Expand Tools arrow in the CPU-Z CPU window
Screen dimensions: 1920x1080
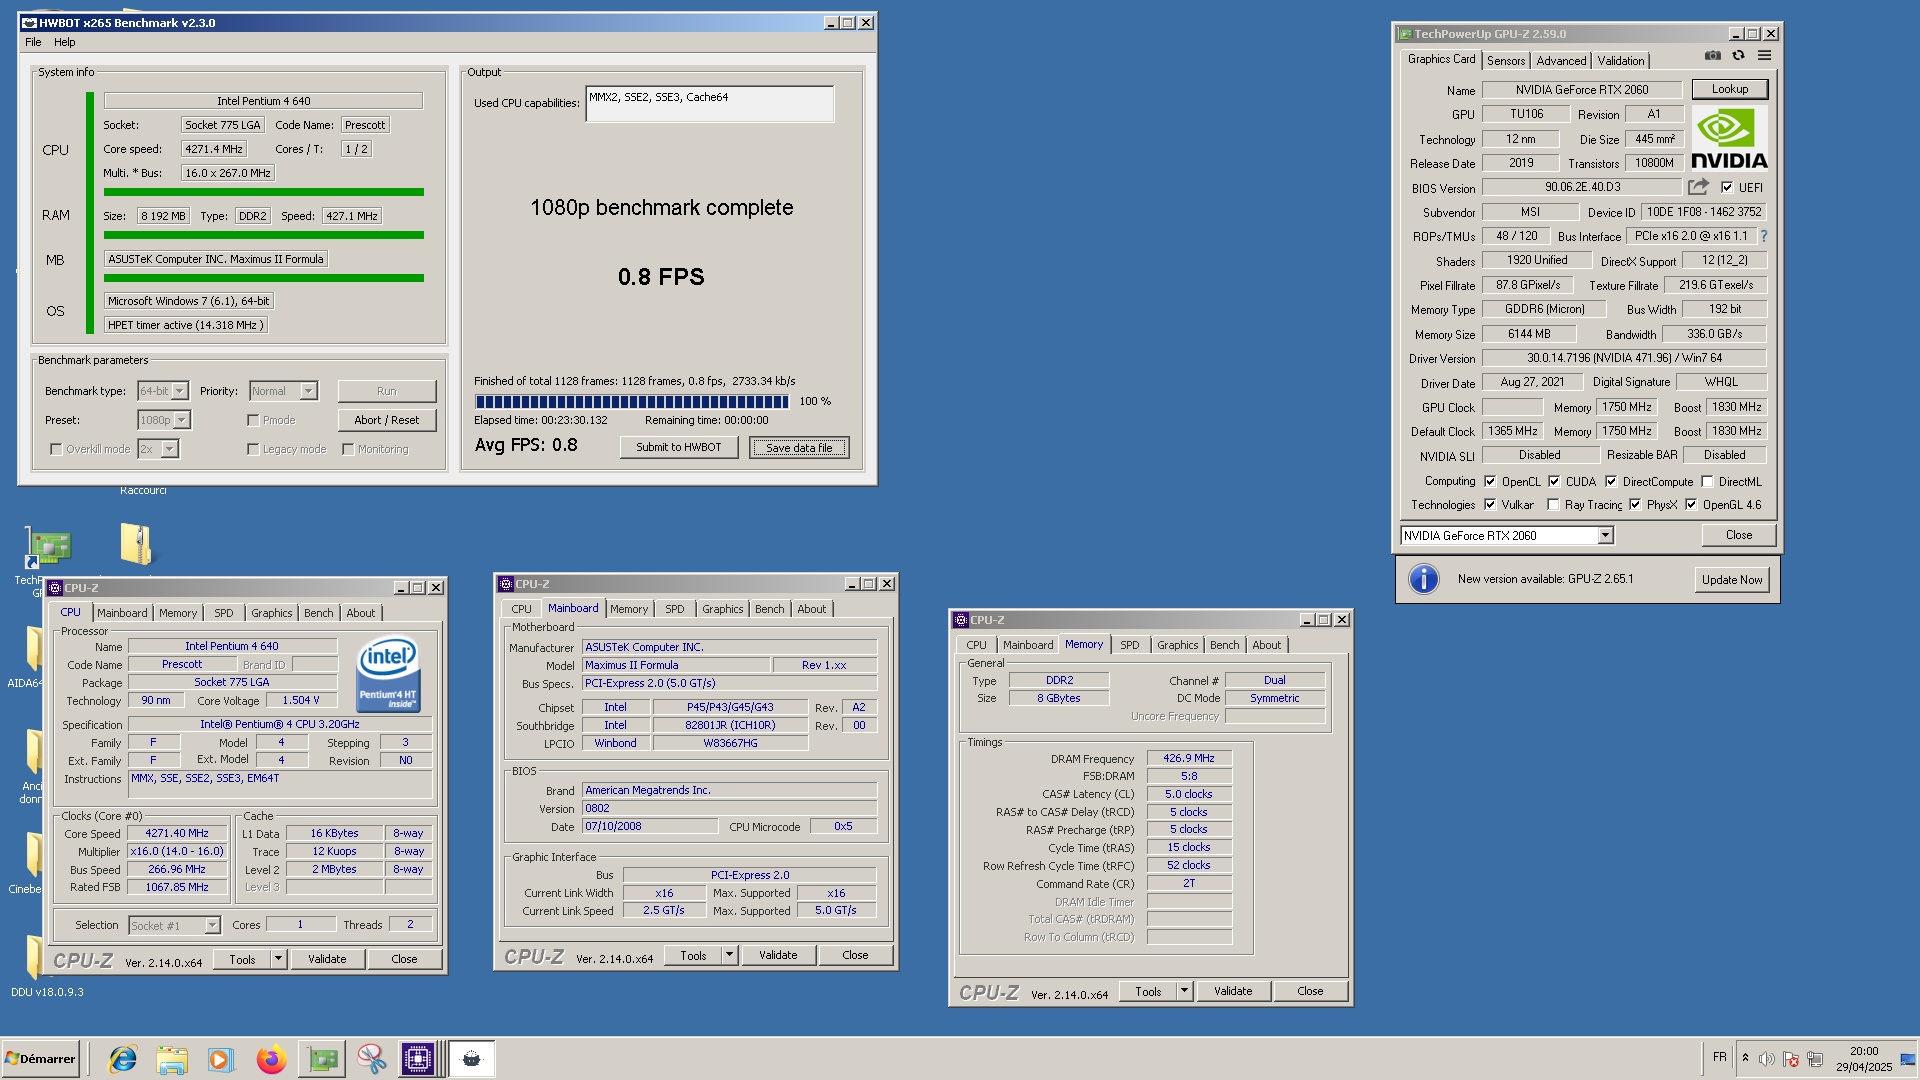[x=278, y=959]
